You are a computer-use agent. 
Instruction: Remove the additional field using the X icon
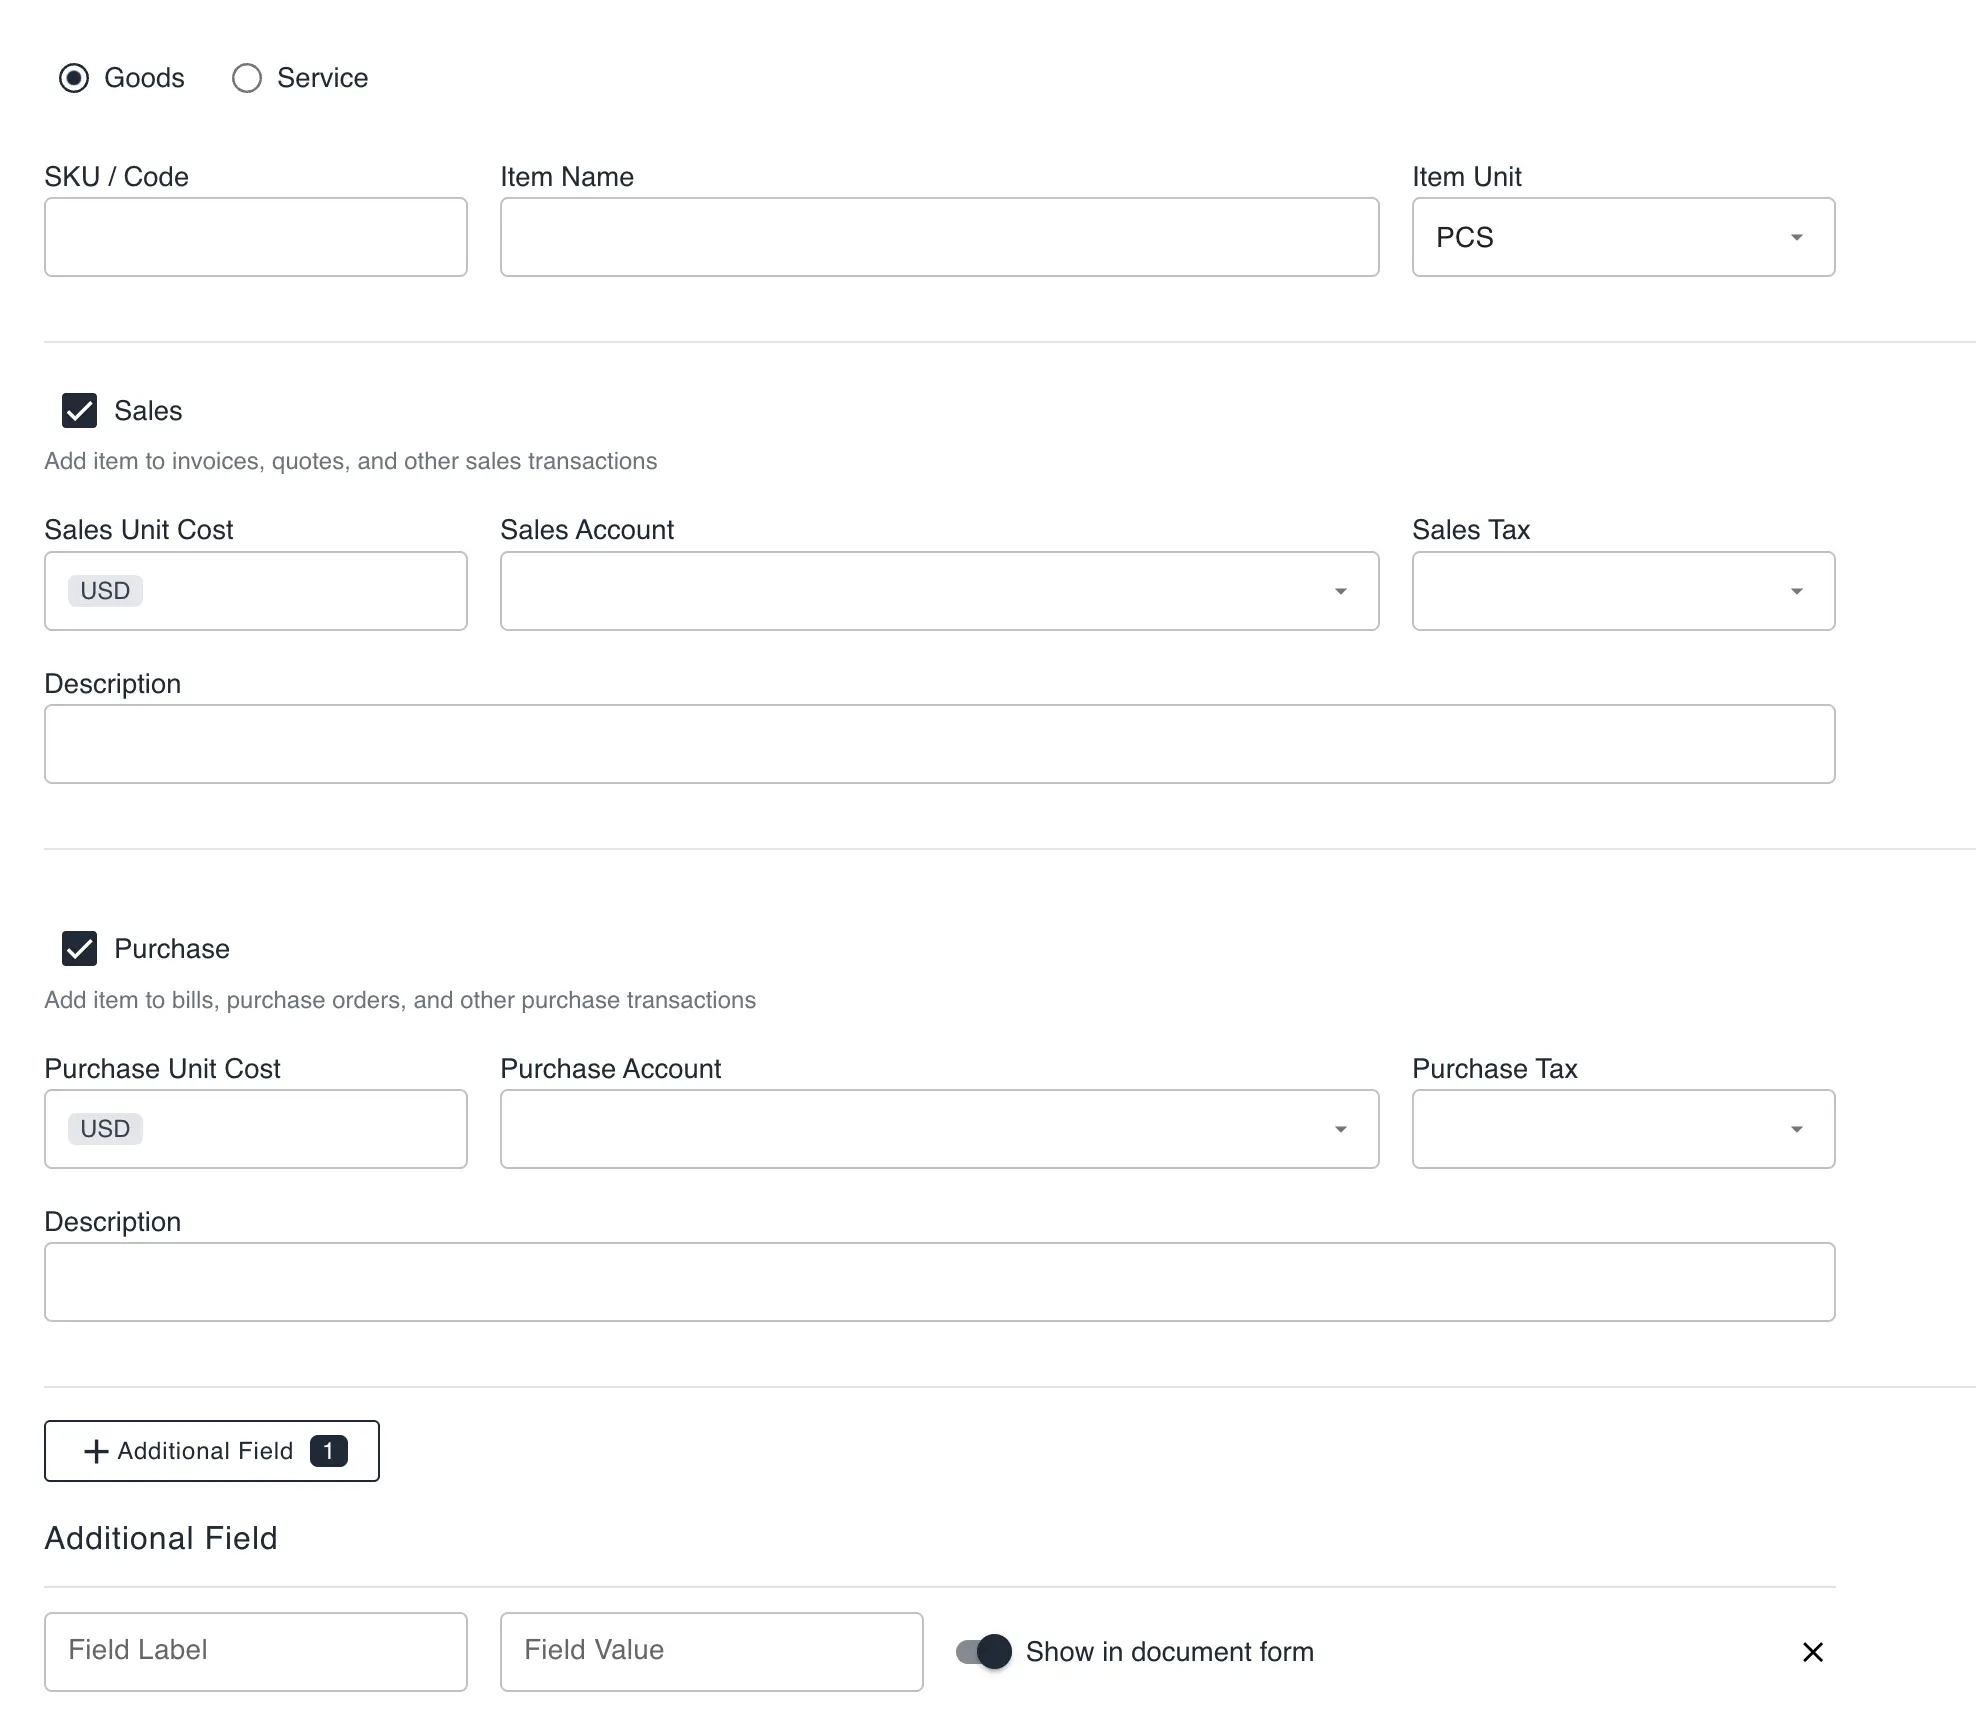tap(1812, 1652)
